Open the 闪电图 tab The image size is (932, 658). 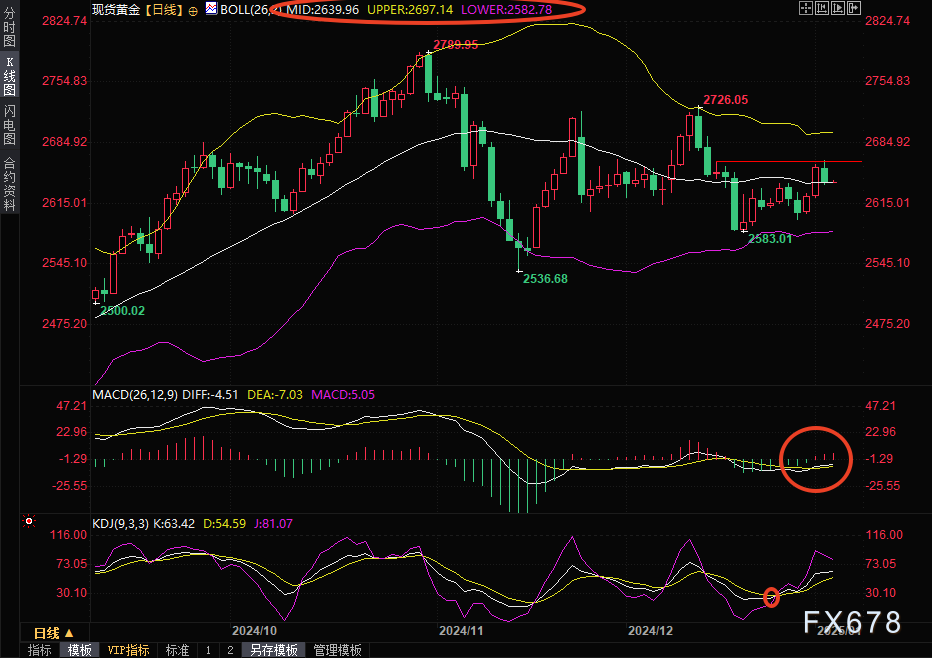pyautogui.click(x=9, y=124)
